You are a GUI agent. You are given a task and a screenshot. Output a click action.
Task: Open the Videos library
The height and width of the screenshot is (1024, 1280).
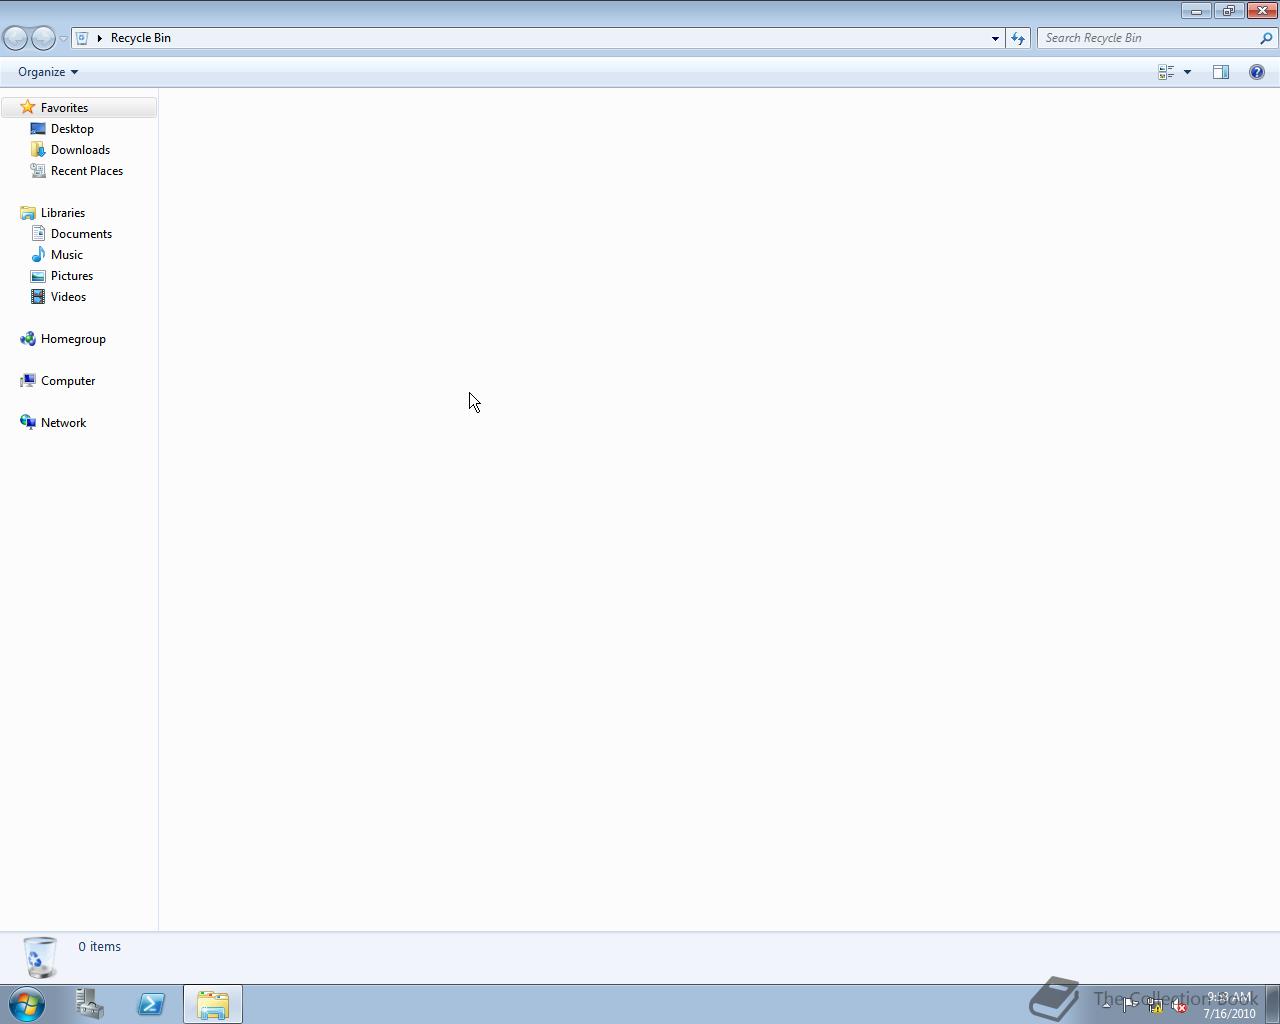pos(68,297)
